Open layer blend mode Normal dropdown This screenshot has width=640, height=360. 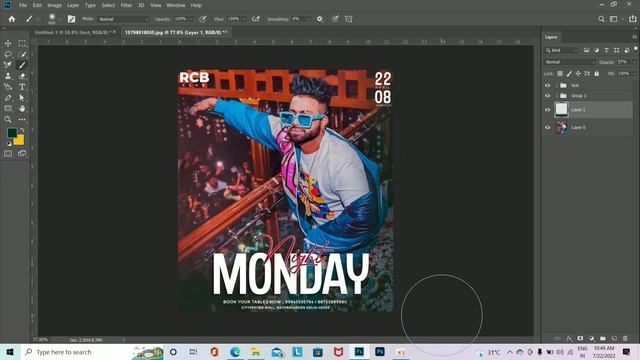pos(570,62)
